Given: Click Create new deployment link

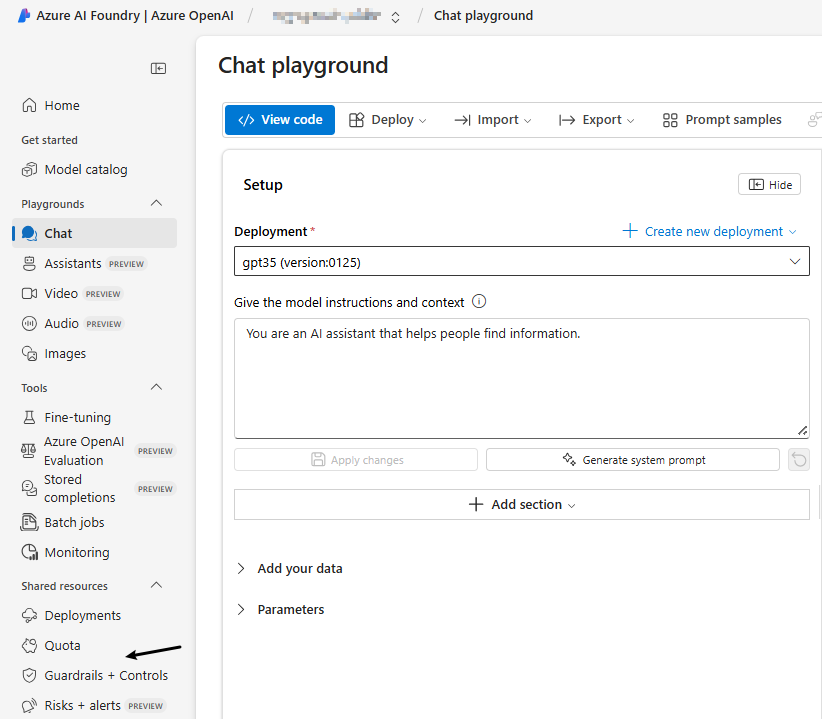Looking at the screenshot, I should coord(709,231).
